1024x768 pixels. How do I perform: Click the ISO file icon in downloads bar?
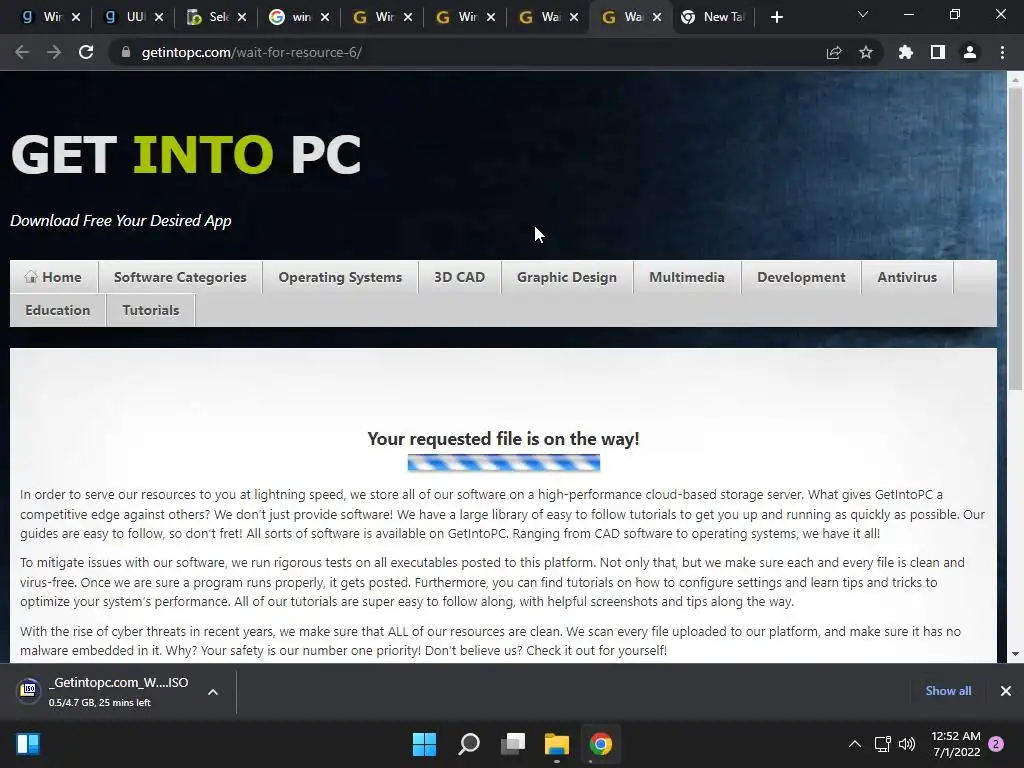29,690
